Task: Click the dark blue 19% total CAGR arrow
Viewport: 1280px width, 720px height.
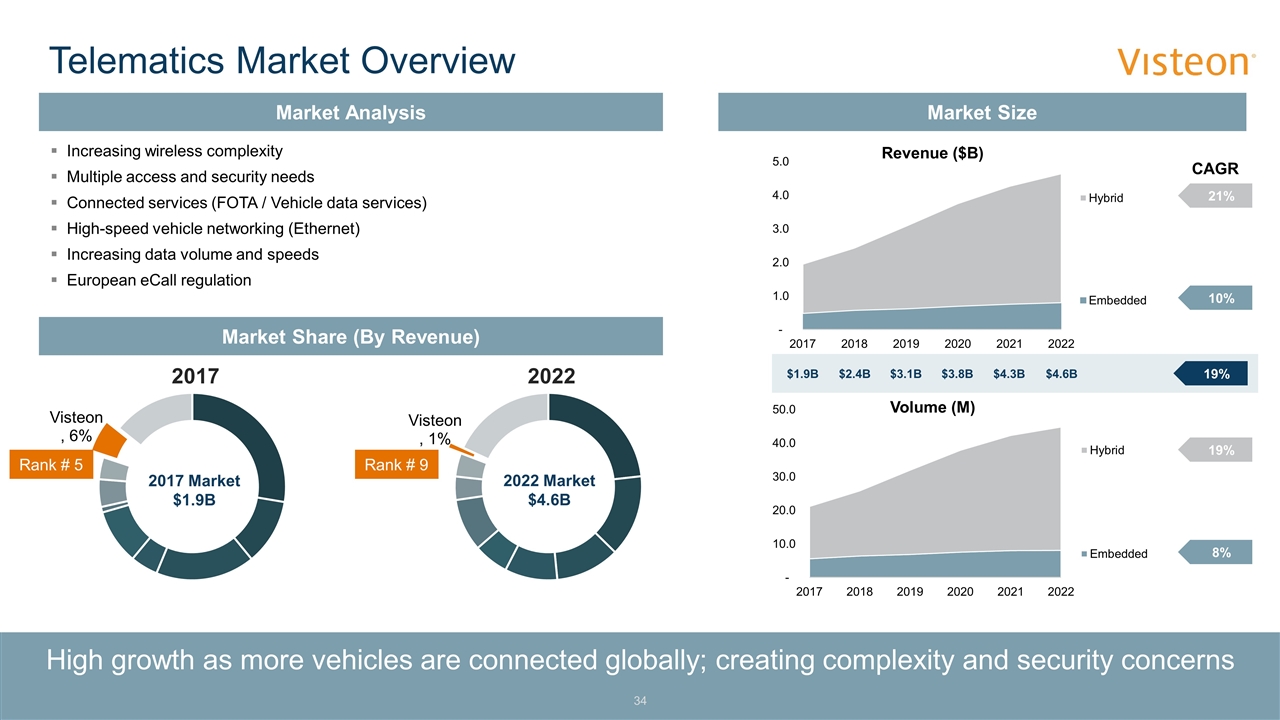Action: click(x=1211, y=374)
